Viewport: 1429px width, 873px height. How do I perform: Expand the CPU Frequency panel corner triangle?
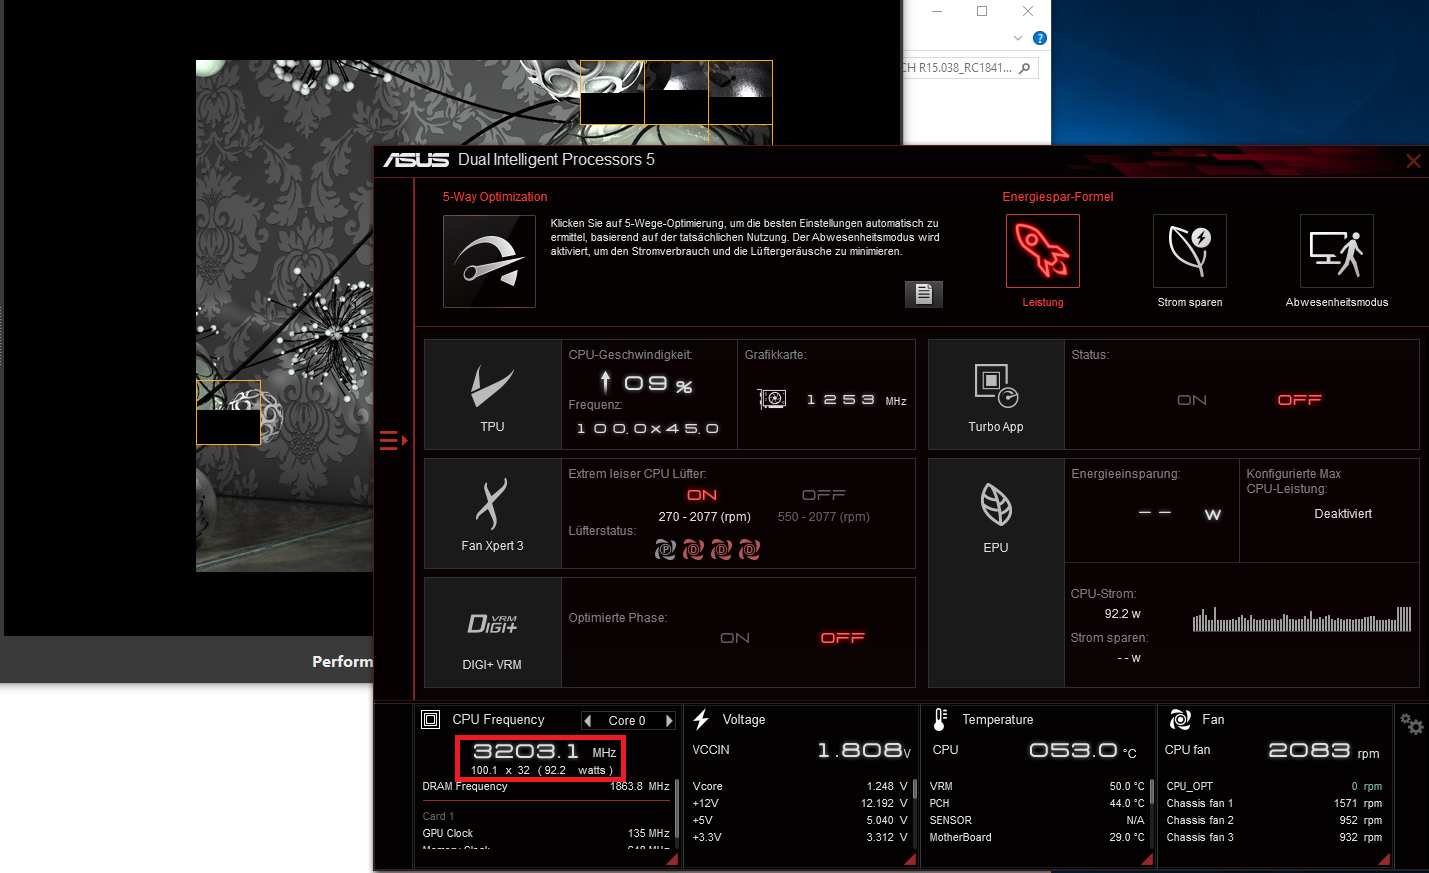[672, 859]
